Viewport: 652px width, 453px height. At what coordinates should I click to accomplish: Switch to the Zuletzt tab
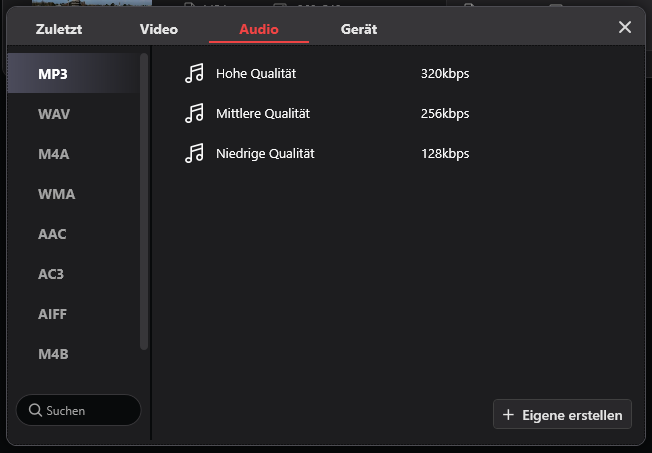[x=59, y=30]
